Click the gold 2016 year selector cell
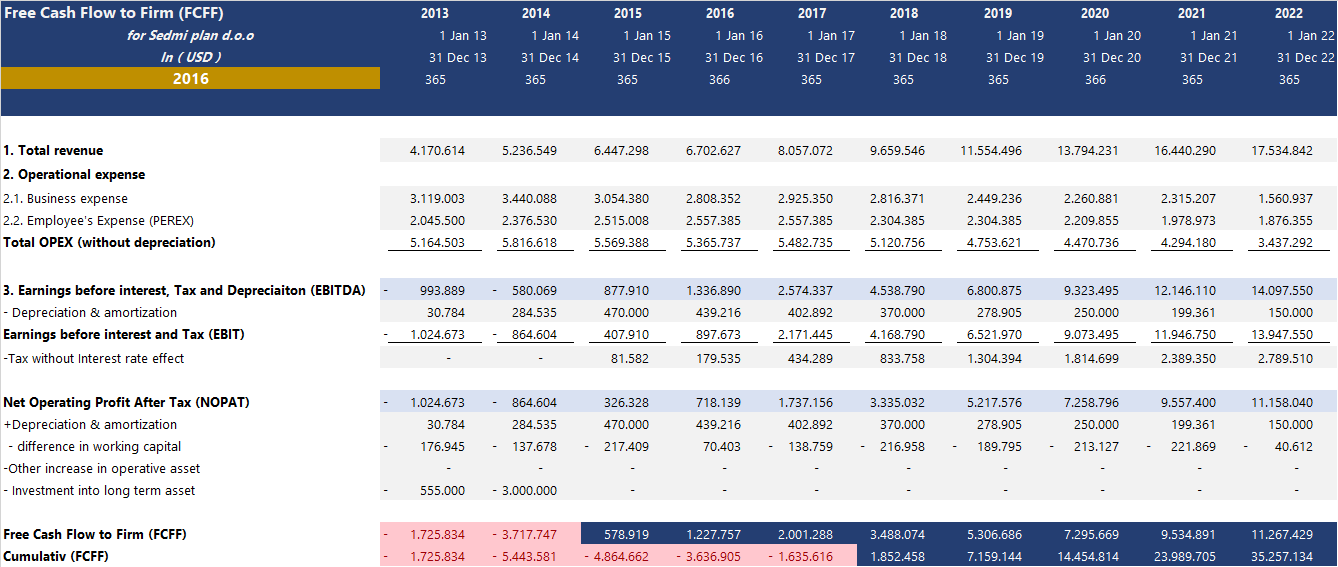Screen dimensions: 1338x567 [x=190, y=78]
